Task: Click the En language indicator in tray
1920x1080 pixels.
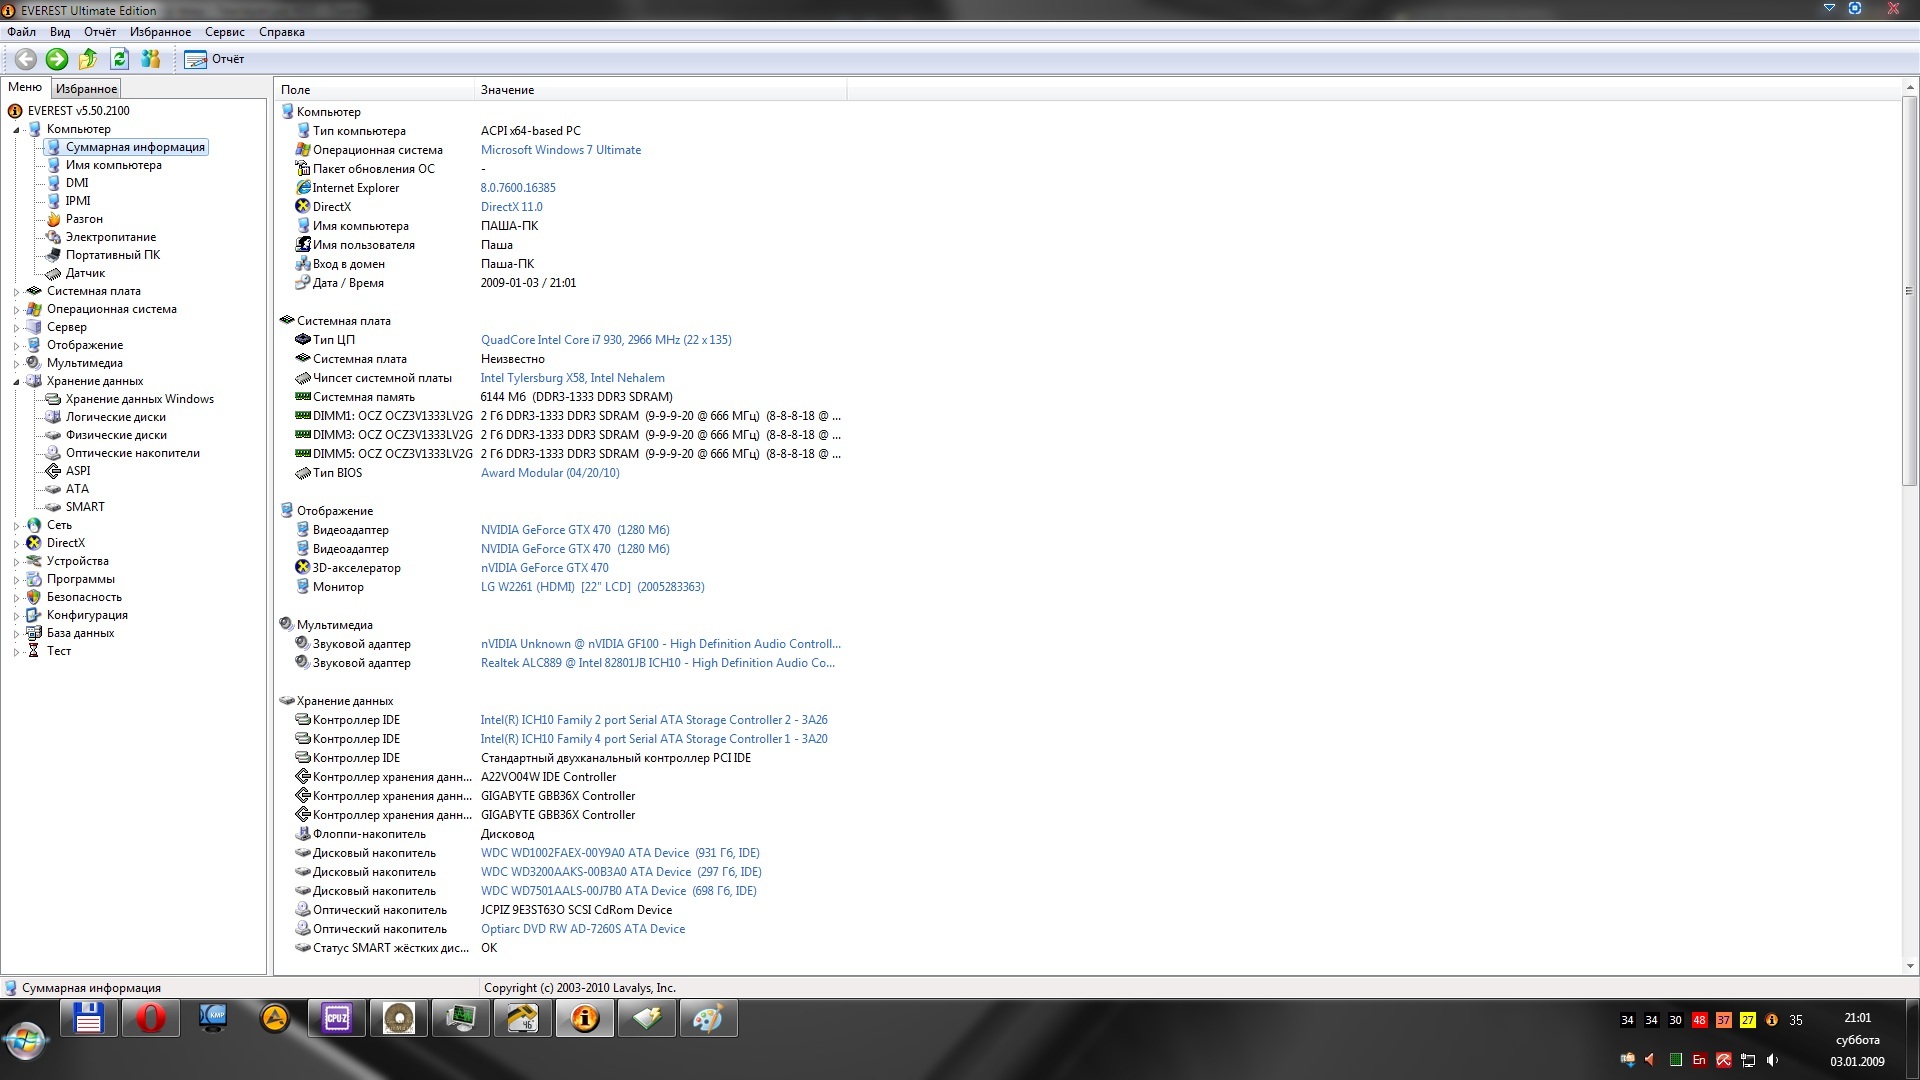Action: click(1699, 1060)
